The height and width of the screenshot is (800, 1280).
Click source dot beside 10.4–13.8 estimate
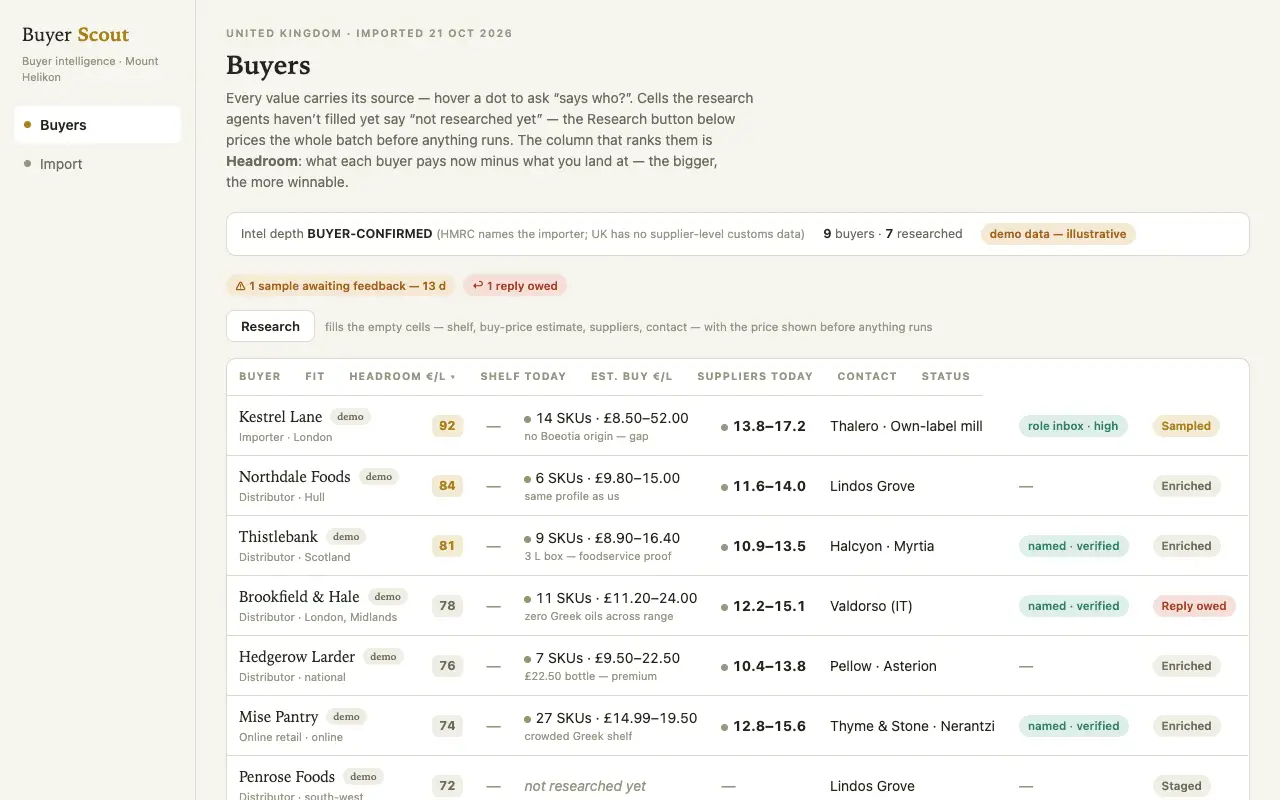pos(725,667)
